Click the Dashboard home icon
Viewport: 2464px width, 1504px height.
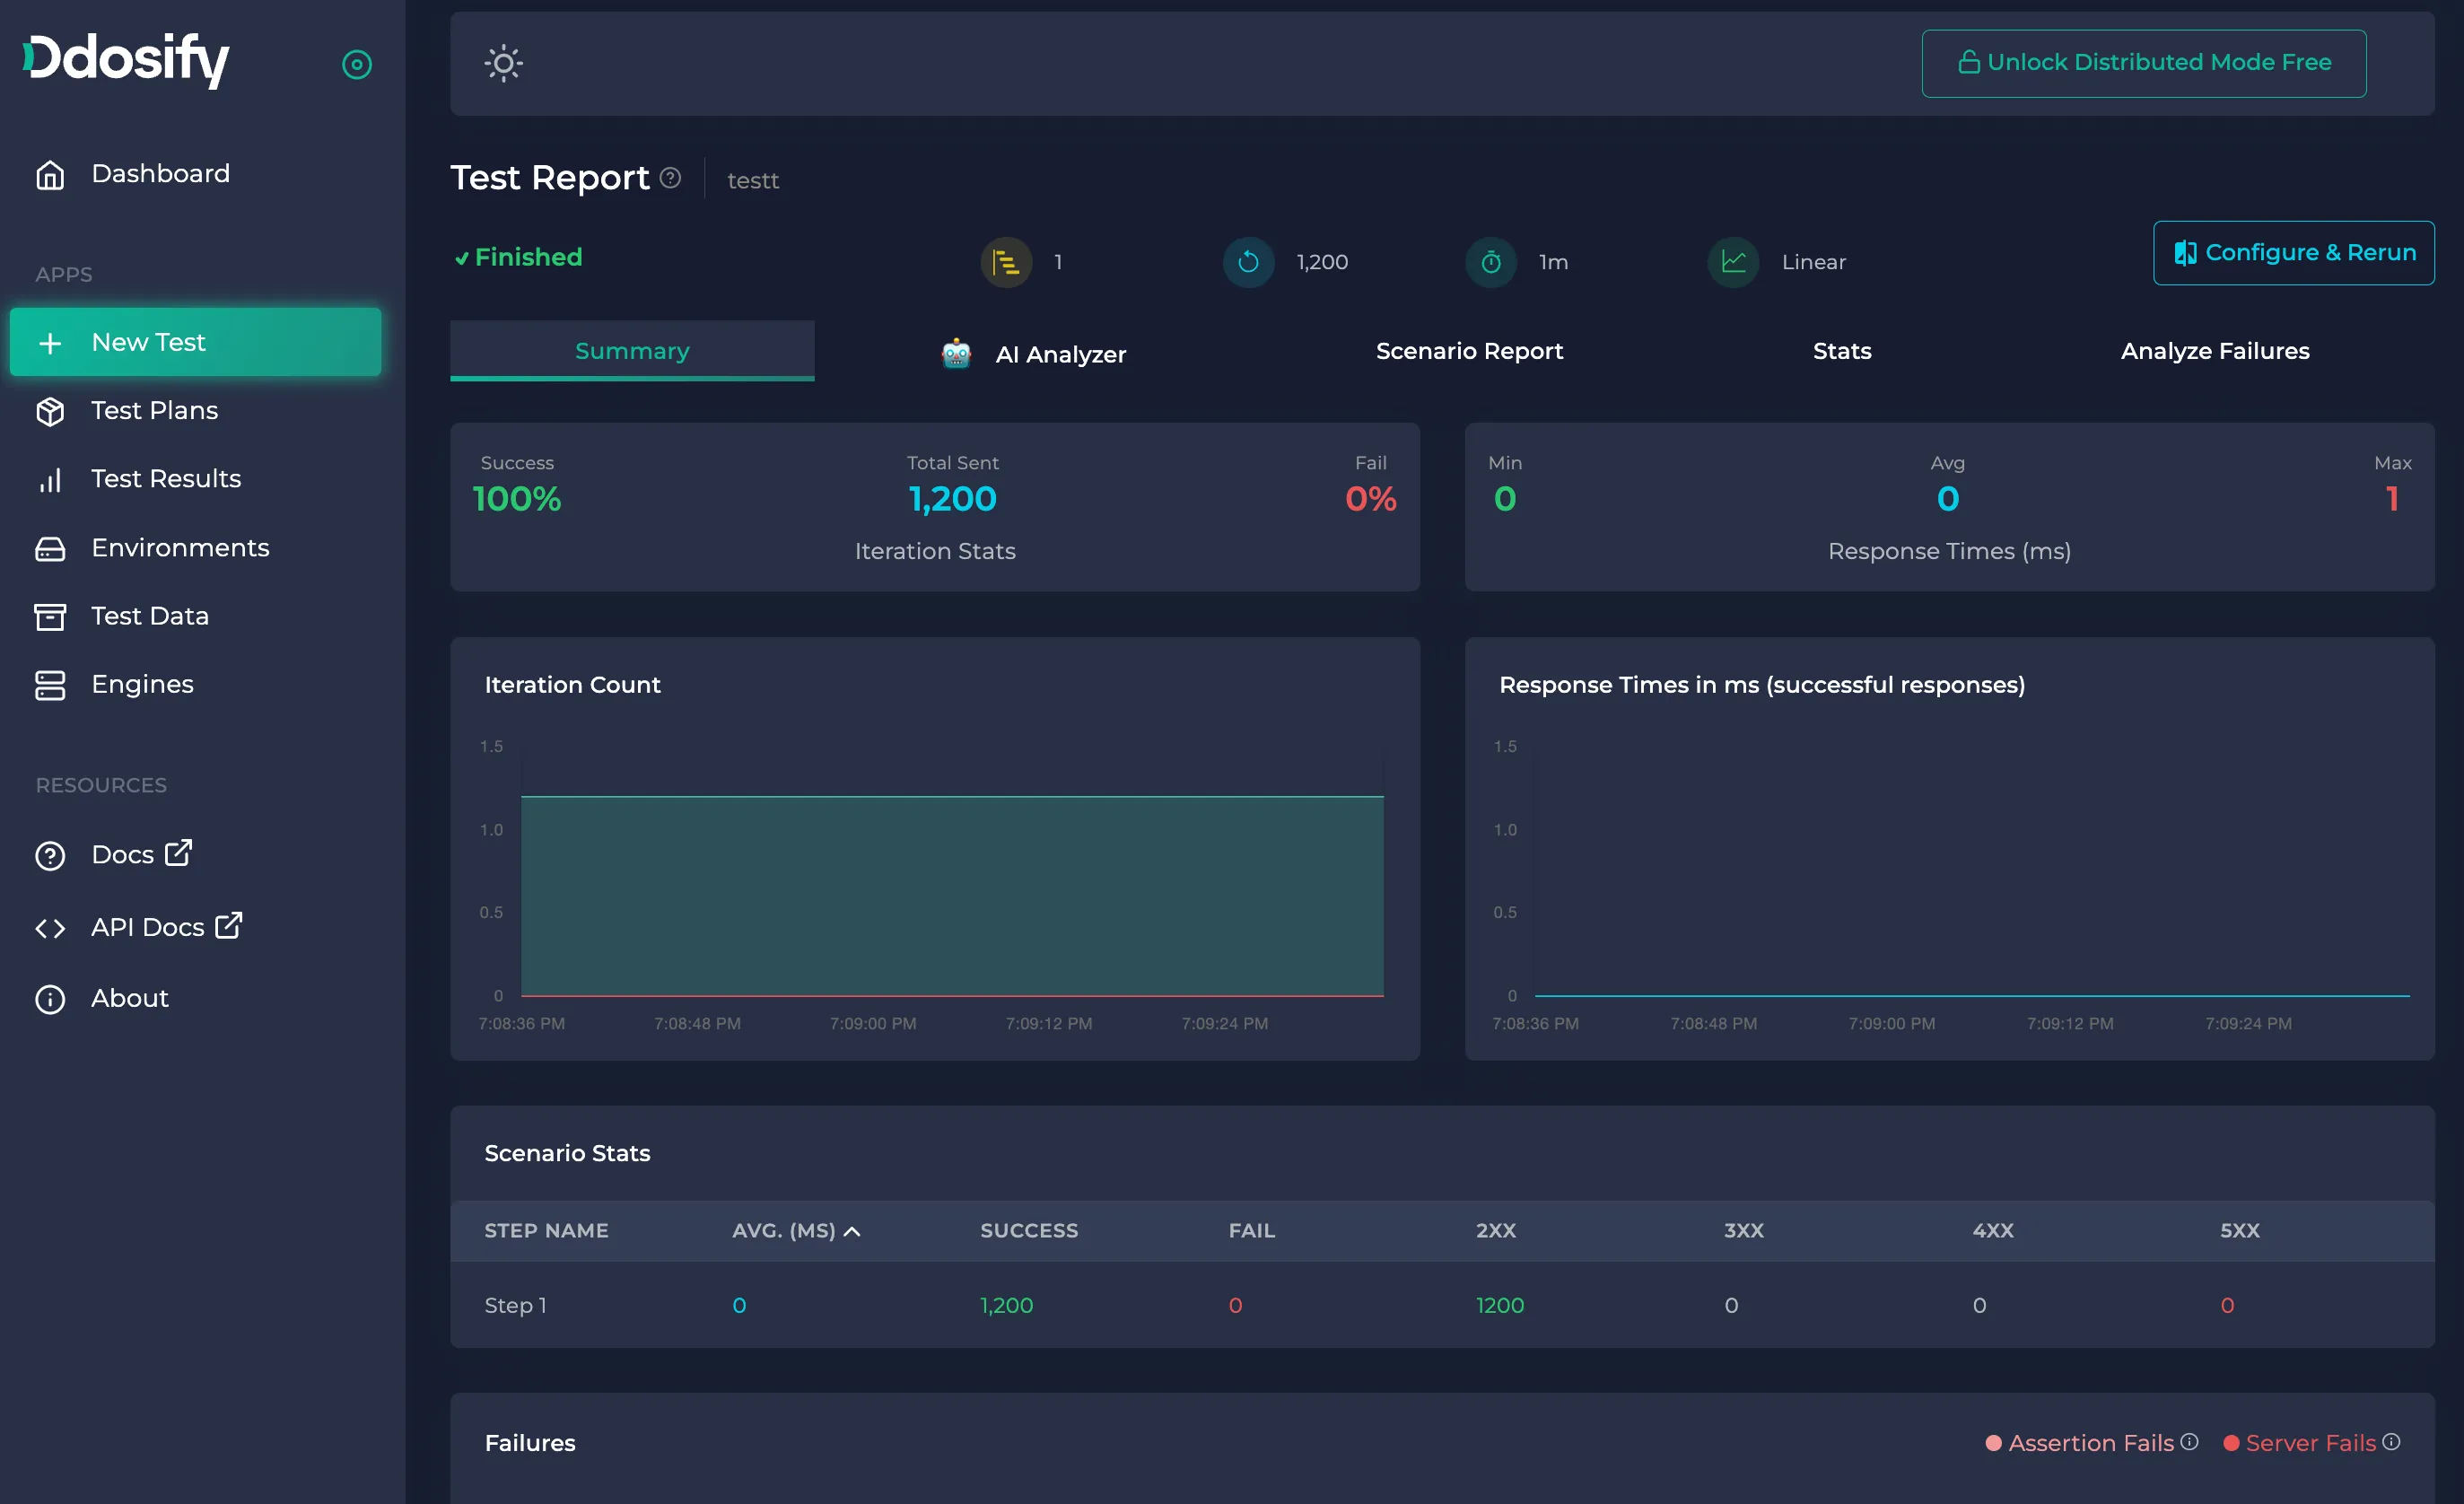pyautogui.click(x=50, y=175)
